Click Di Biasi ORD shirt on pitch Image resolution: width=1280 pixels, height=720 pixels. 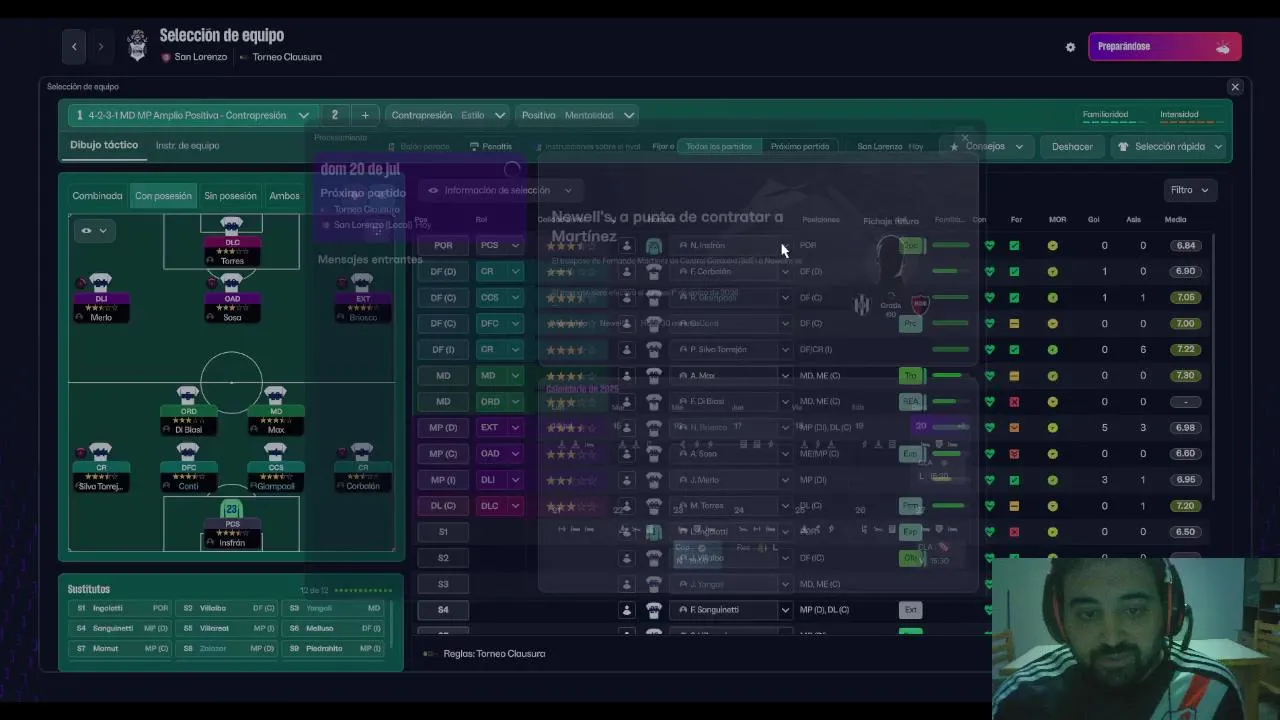tap(188, 395)
